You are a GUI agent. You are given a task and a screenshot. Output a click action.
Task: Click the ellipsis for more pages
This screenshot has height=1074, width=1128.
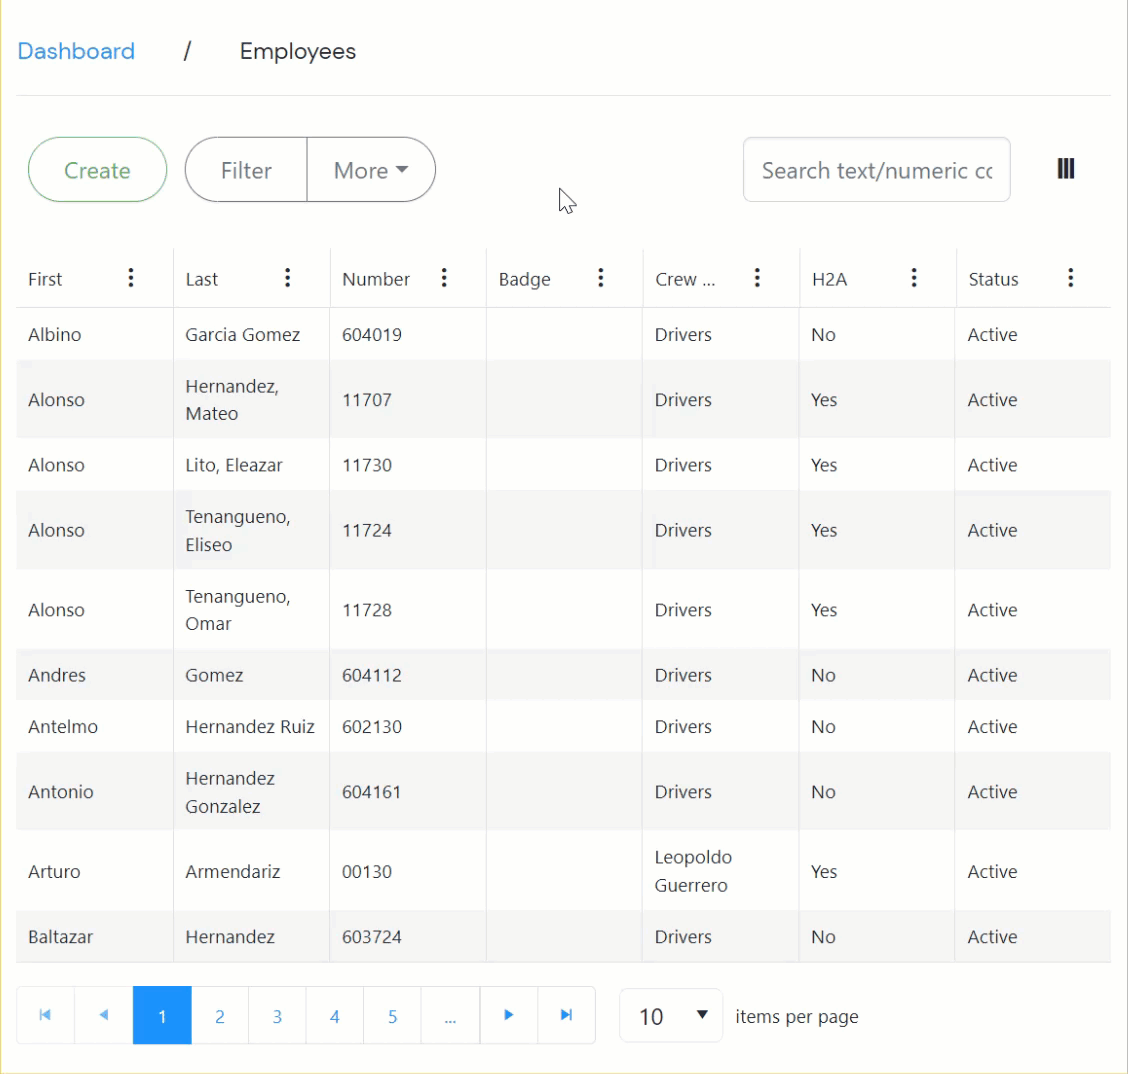click(450, 1016)
